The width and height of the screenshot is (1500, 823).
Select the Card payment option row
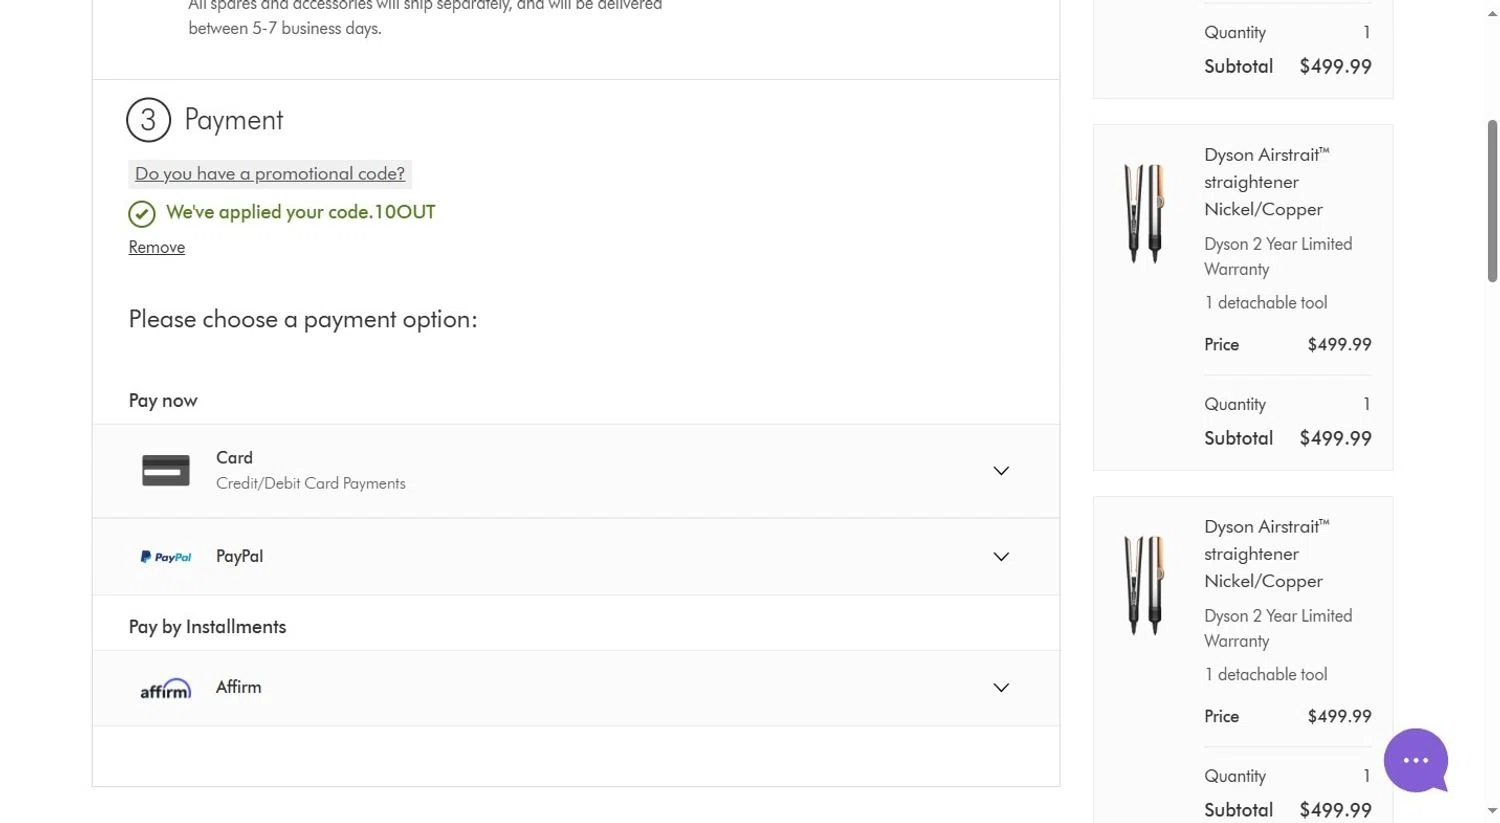point(575,471)
